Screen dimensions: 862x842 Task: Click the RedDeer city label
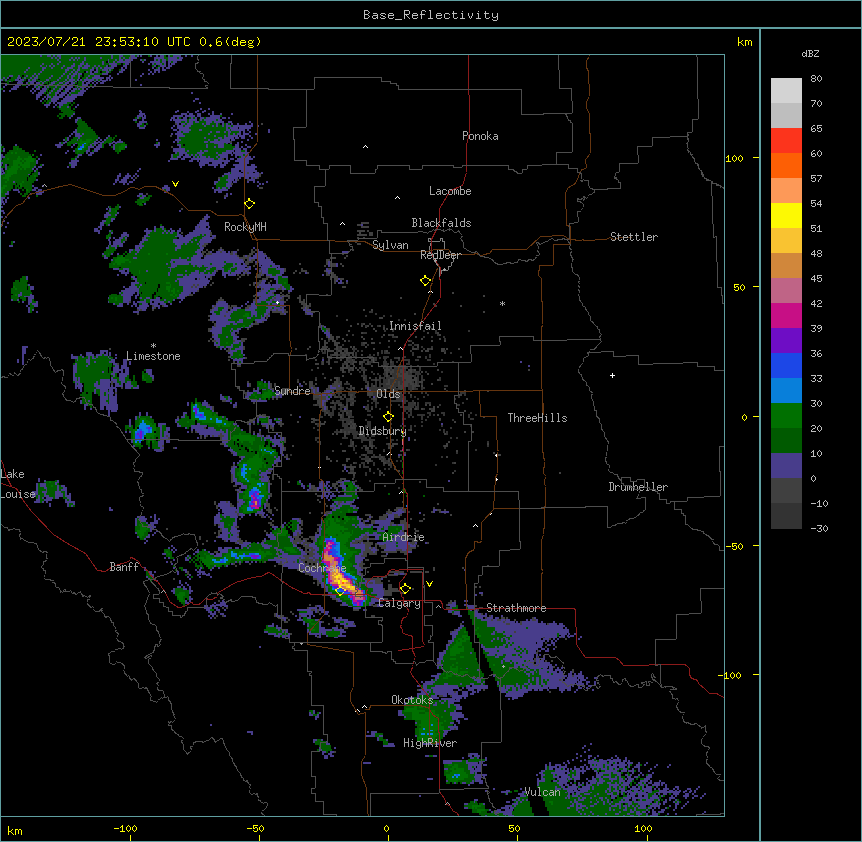click(440, 255)
